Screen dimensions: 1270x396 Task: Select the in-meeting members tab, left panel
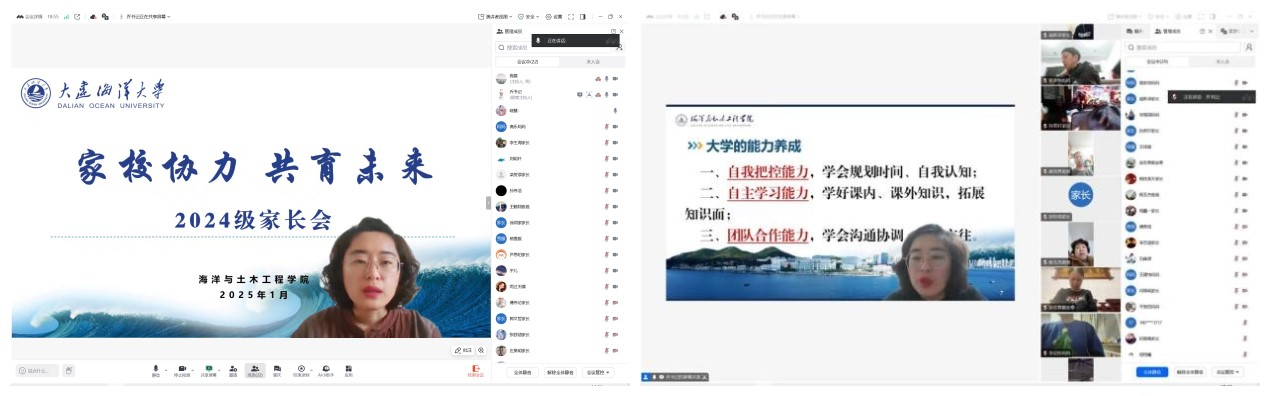click(527, 62)
